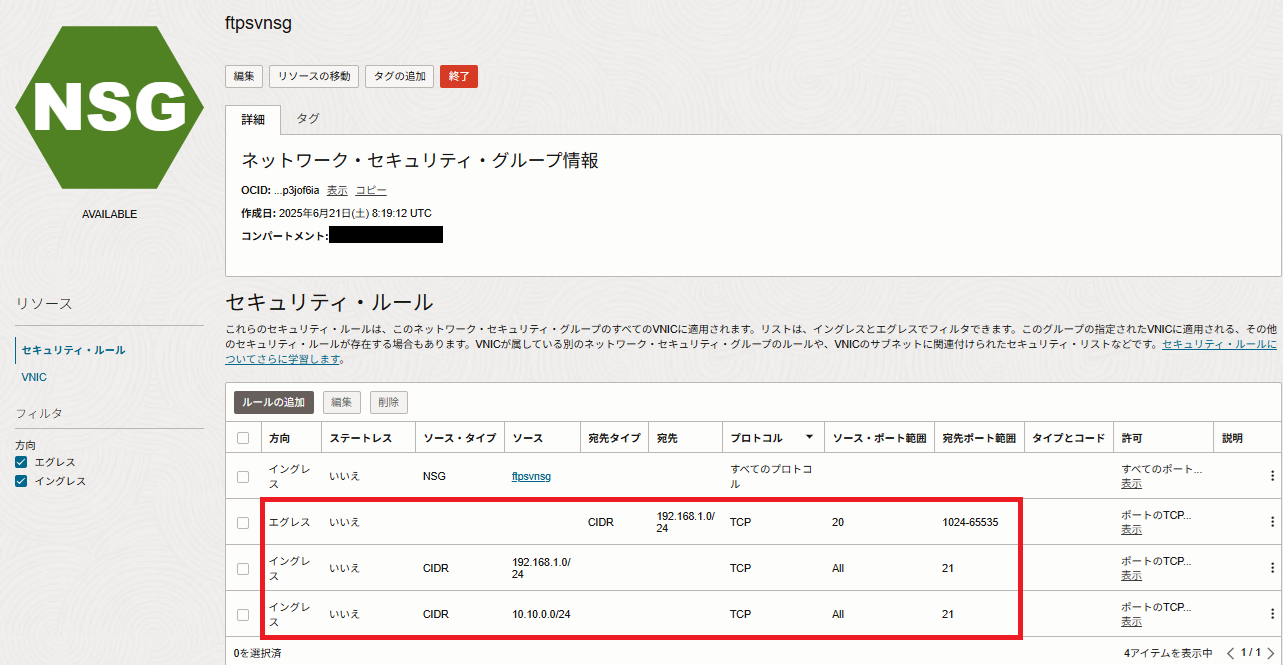
Task: Uncheck the エグレス direction filter
Action: [x=21, y=462]
